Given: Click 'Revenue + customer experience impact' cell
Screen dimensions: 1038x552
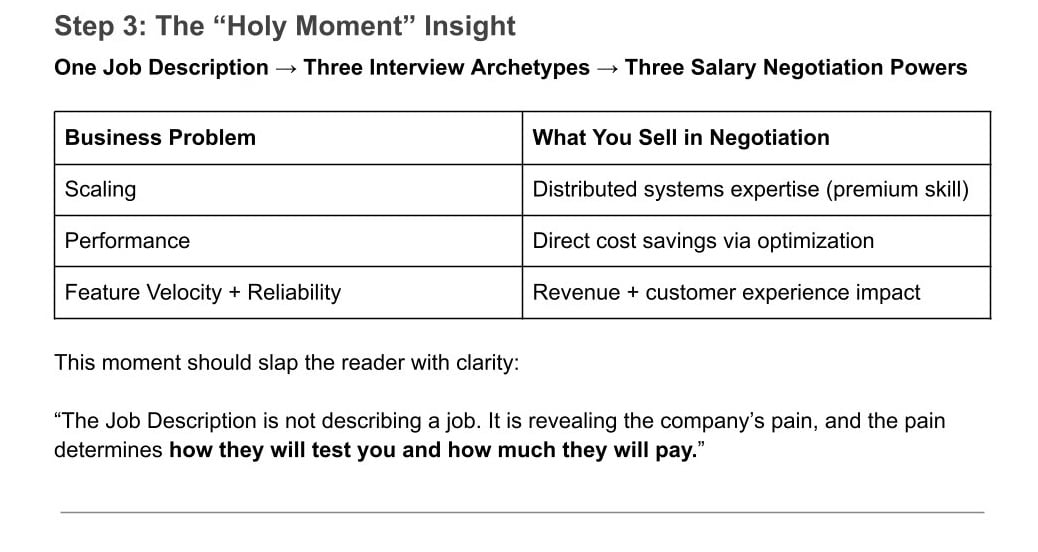Looking at the screenshot, I should click(x=756, y=293).
